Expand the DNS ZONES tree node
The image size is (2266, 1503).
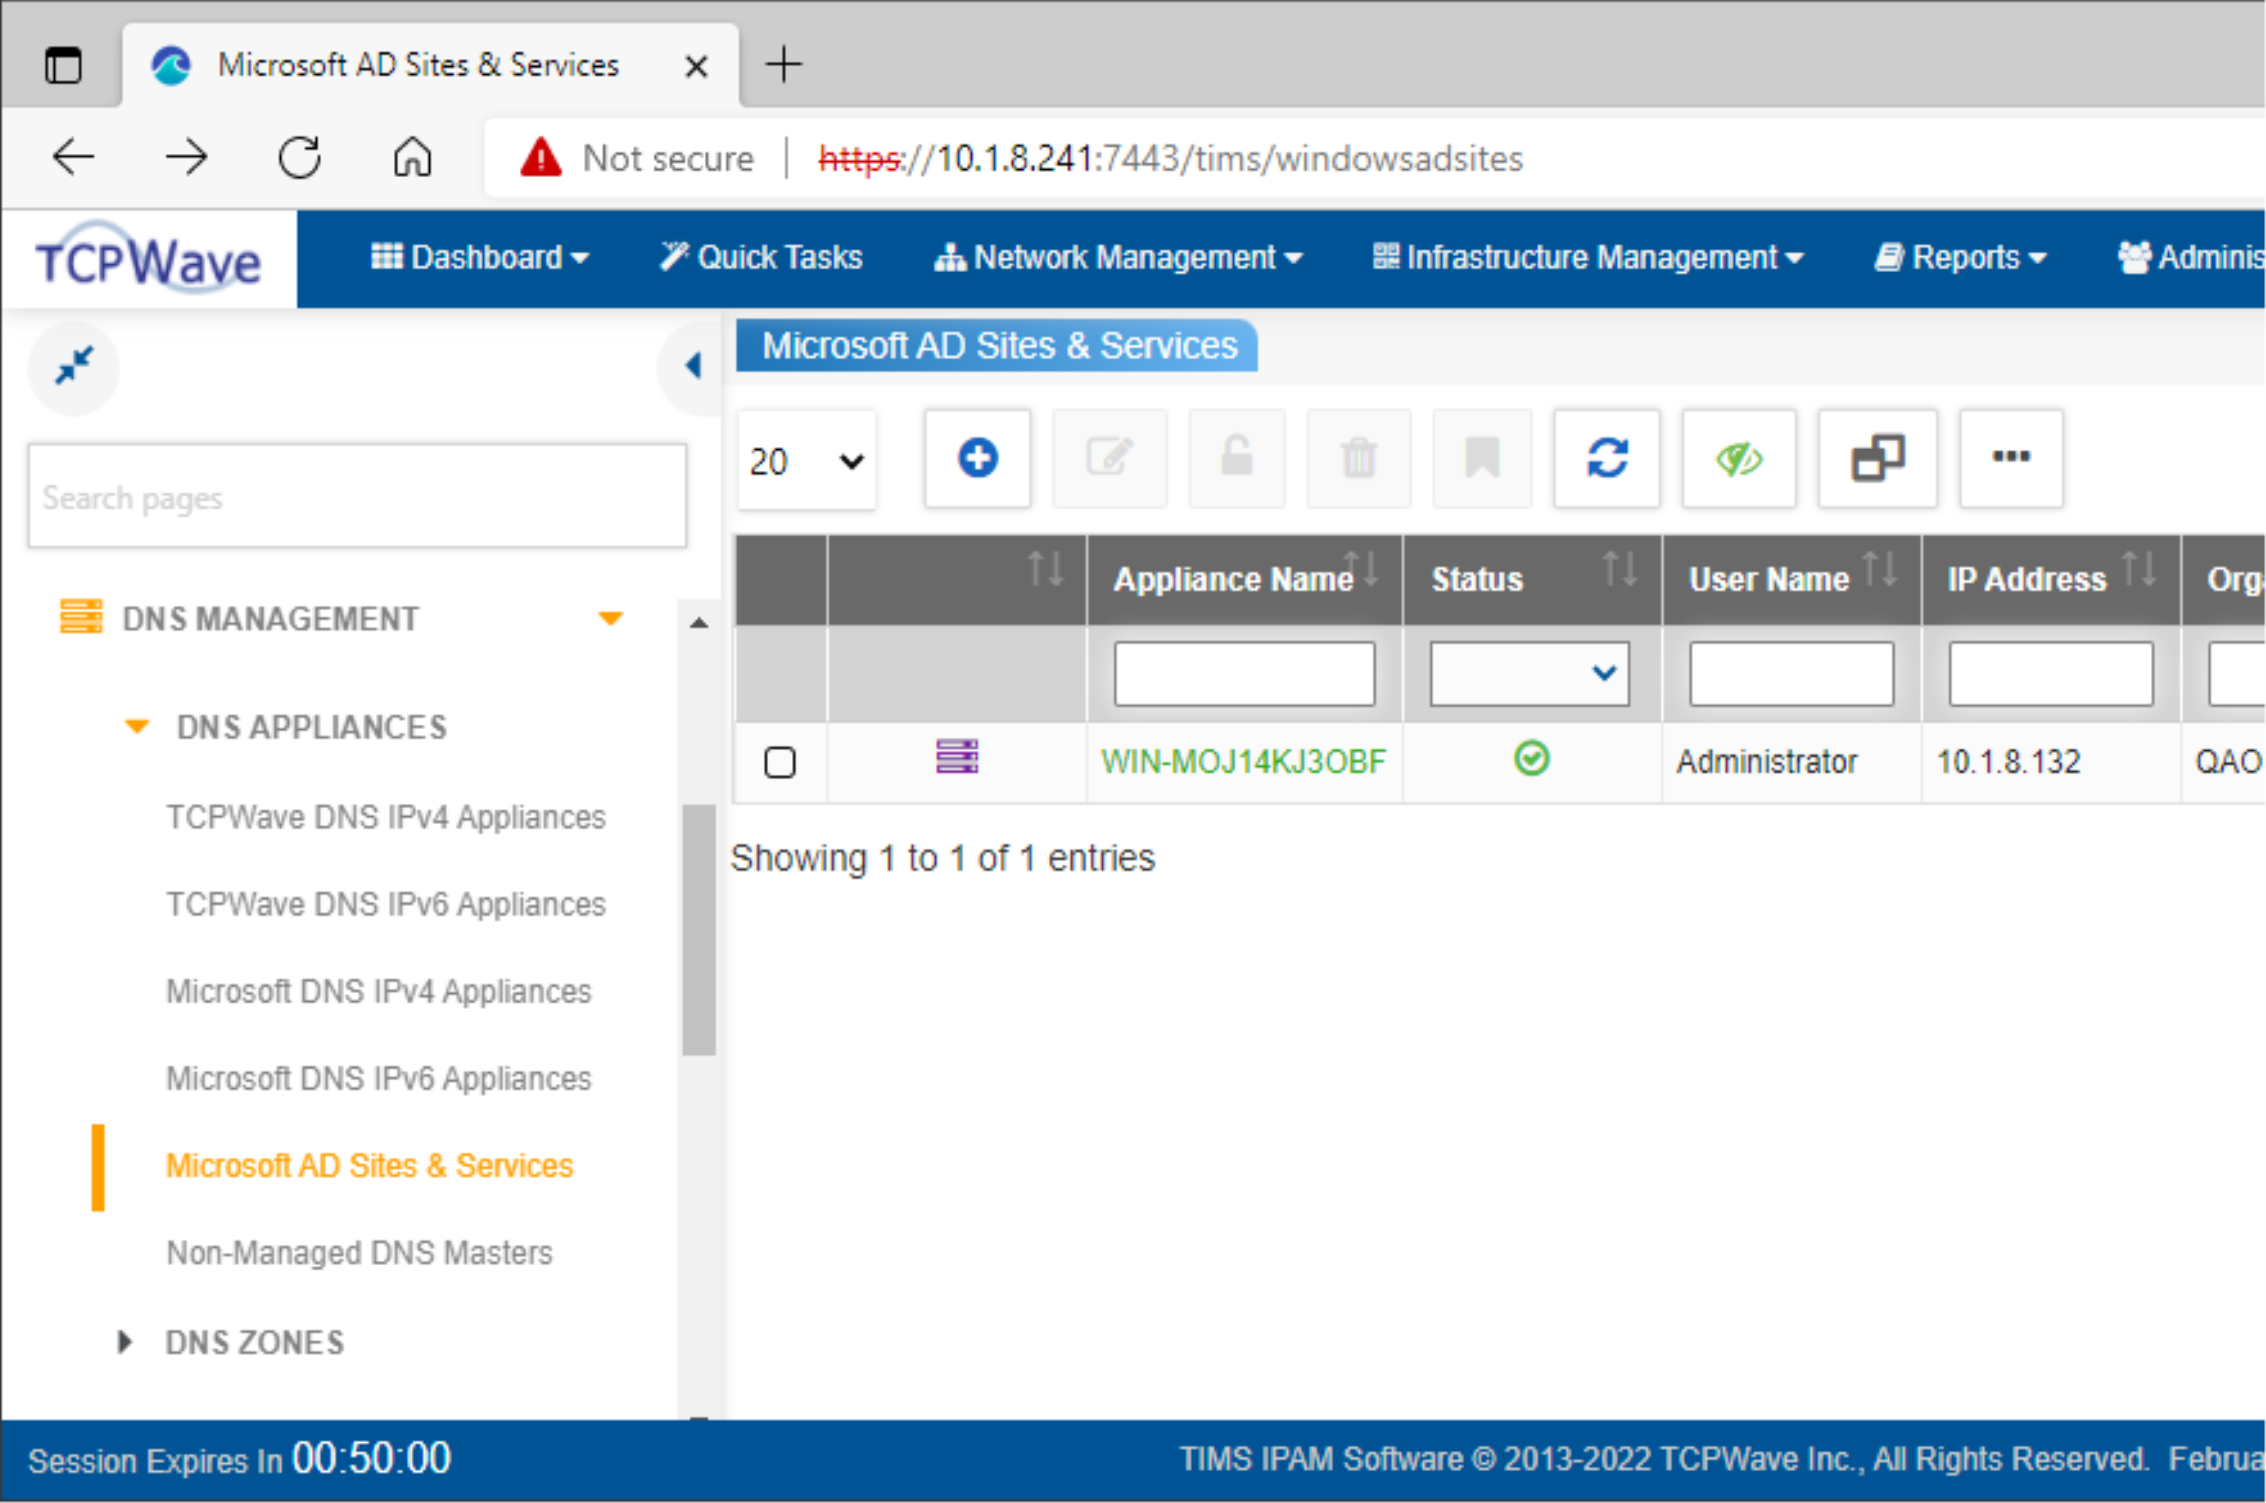[x=125, y=1342]
